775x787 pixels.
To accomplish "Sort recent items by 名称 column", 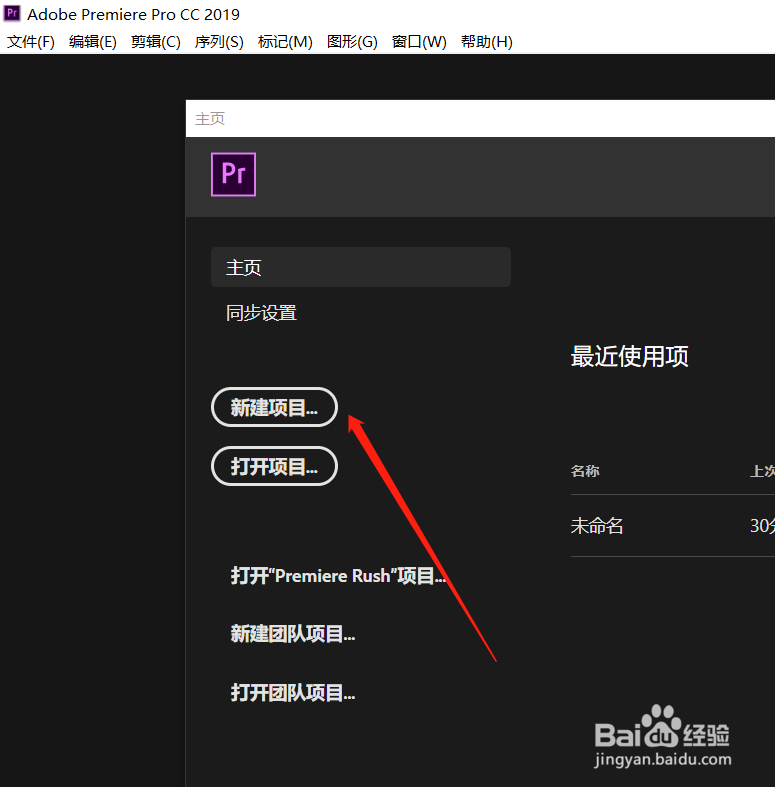I will pos(585,471).
